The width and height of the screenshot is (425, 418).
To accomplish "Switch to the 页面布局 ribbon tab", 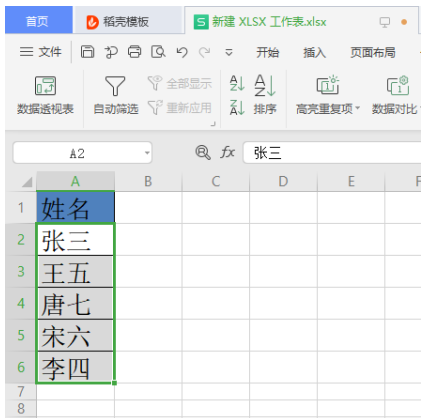I will coord(373,52).
